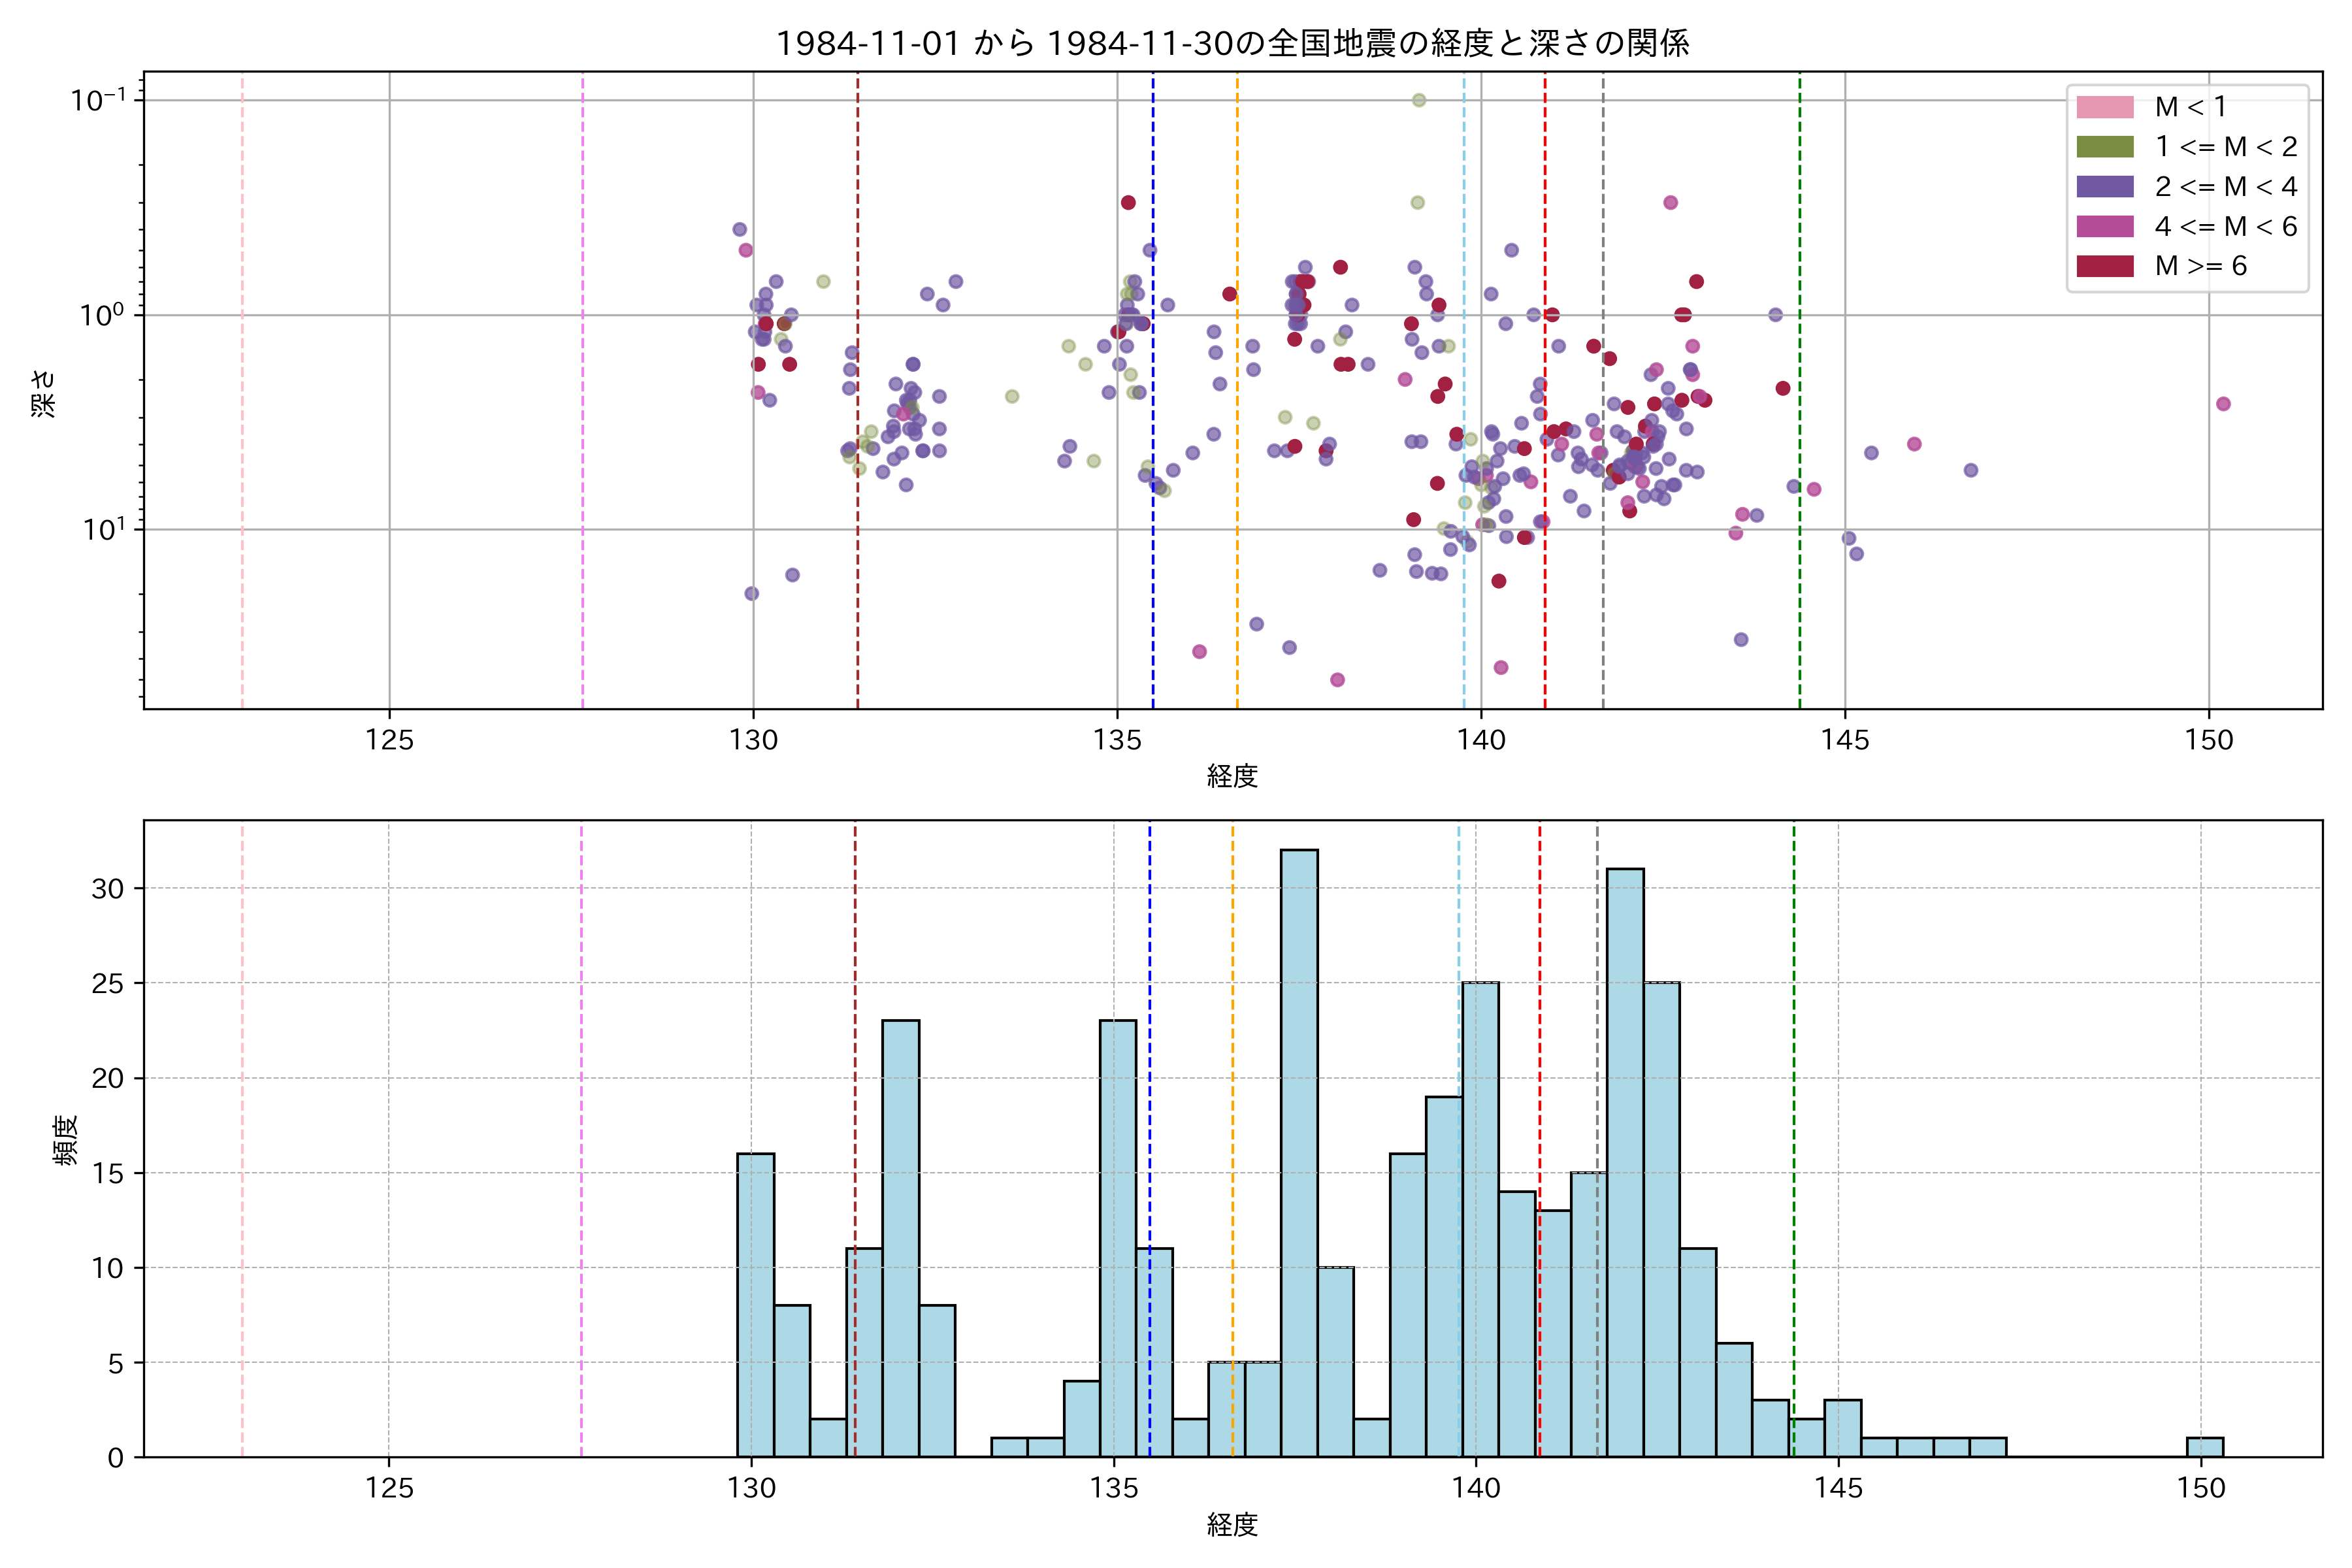Click the 125 tick label under the scatter plot
The image size is (2352, 1568).
click(x=389, y=740)
